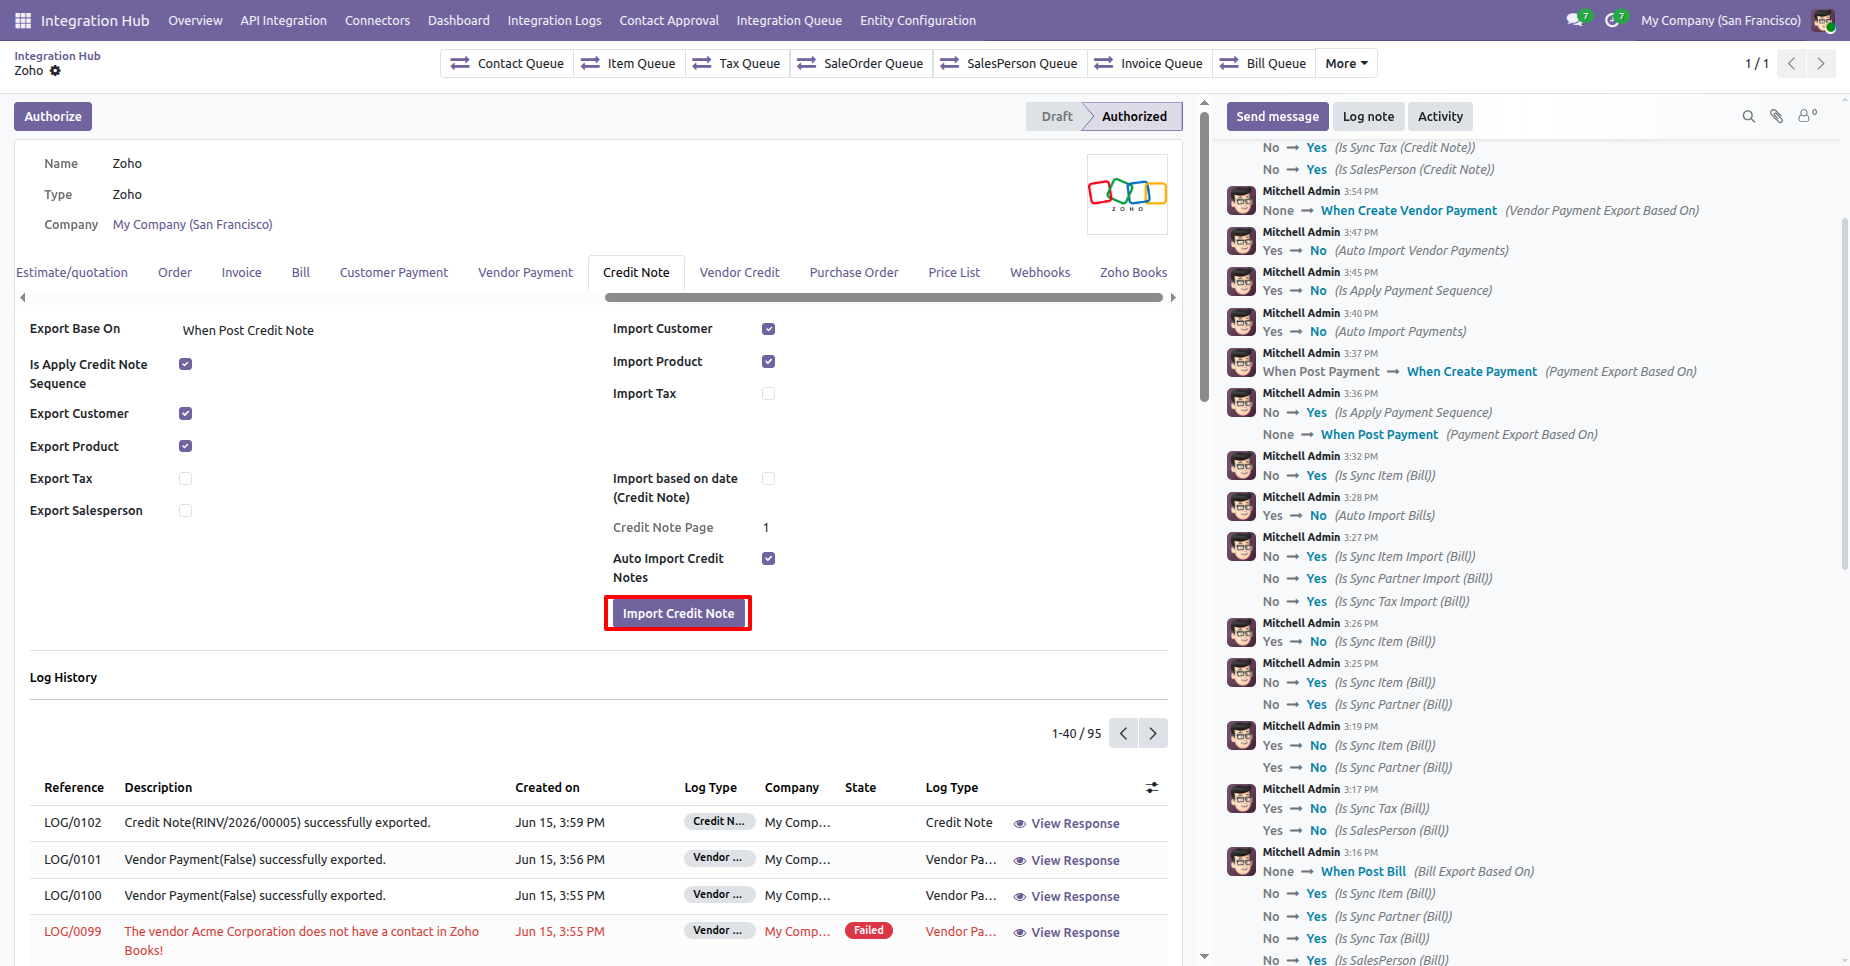This screenshot has width=1850, height=966.
Task: Open the apps grid menu icon
Action: coord(23,20)
